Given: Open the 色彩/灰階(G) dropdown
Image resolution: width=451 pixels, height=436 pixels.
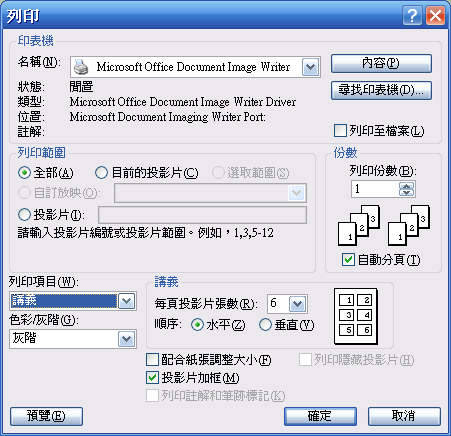Looking at the screenshot, I should coord(127,339).
